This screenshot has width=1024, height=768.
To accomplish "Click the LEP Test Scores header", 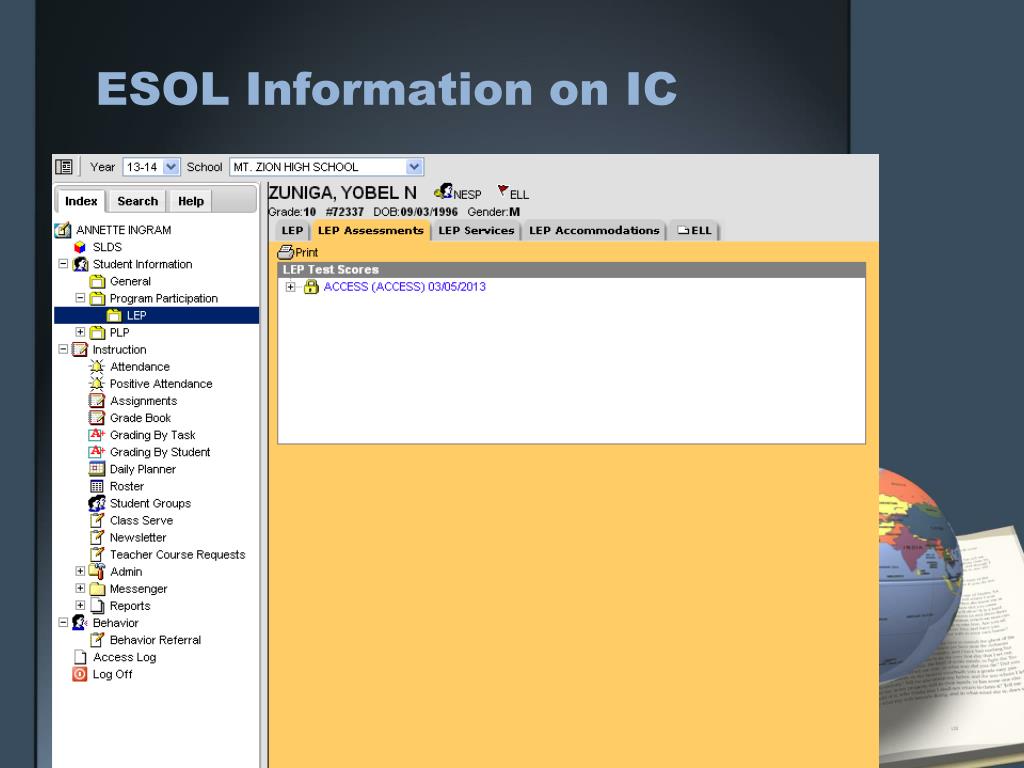I will click(571, 270).
